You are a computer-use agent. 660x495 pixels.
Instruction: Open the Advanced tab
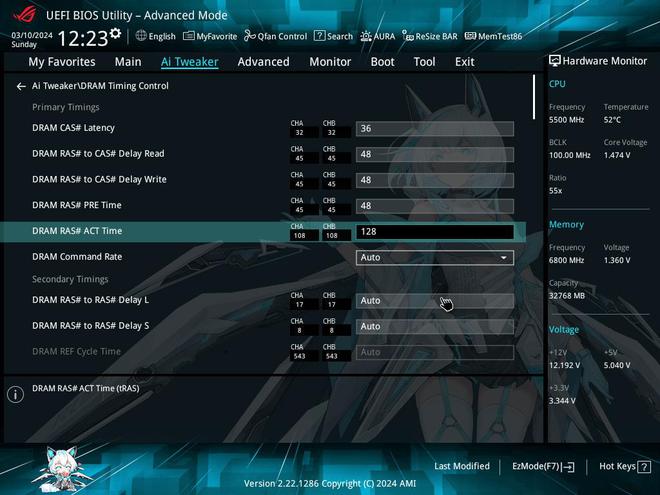point(263,62)
